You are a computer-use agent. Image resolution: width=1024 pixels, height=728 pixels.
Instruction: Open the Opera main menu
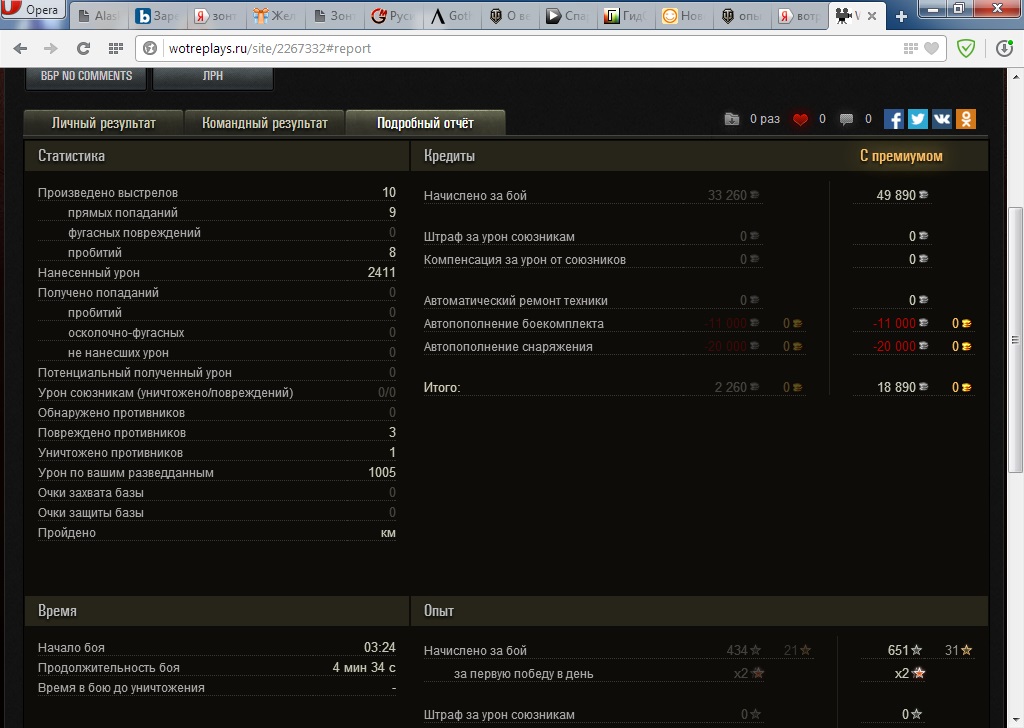[34, 12]
